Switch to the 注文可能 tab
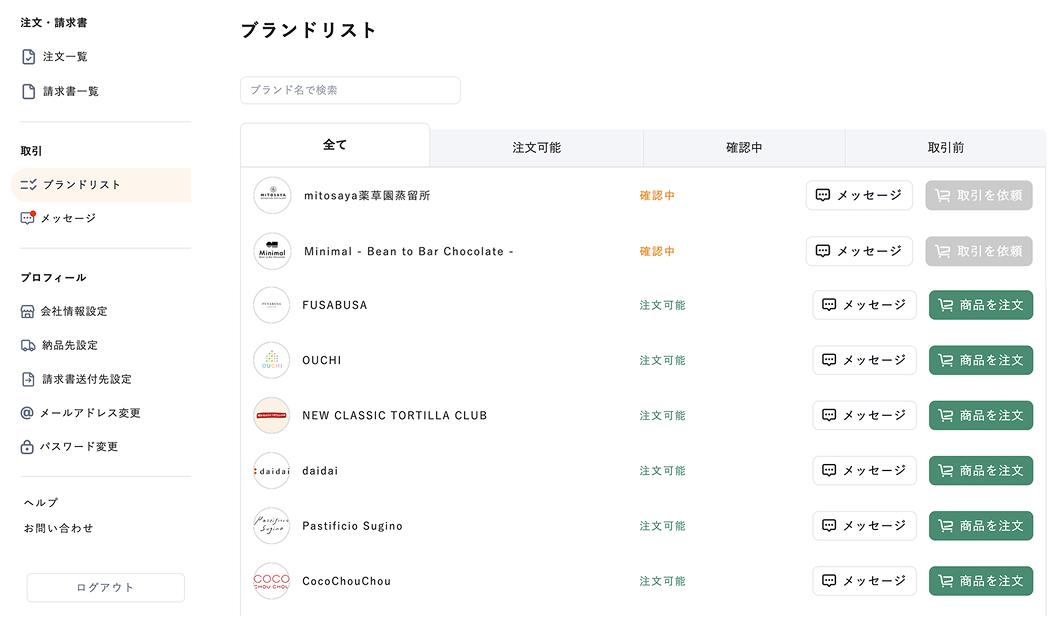This screenshot has height=628, width=1060. pos(536,148)
